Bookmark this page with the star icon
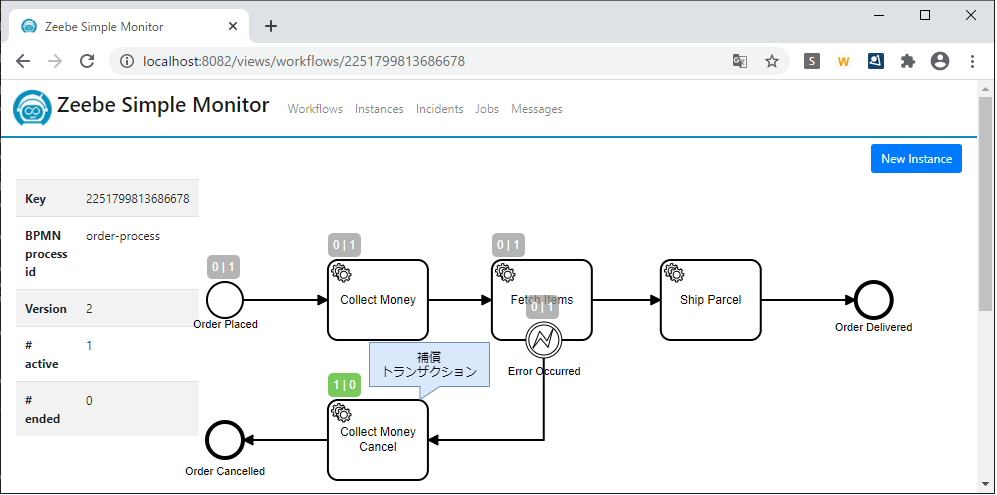Image resolution: width=997 pixels, height=495 pixels. pyautogui.click(x=772, y=61)
